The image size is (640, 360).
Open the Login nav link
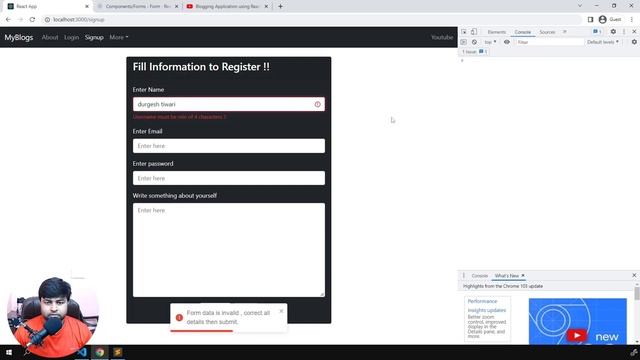click(71, 37)
